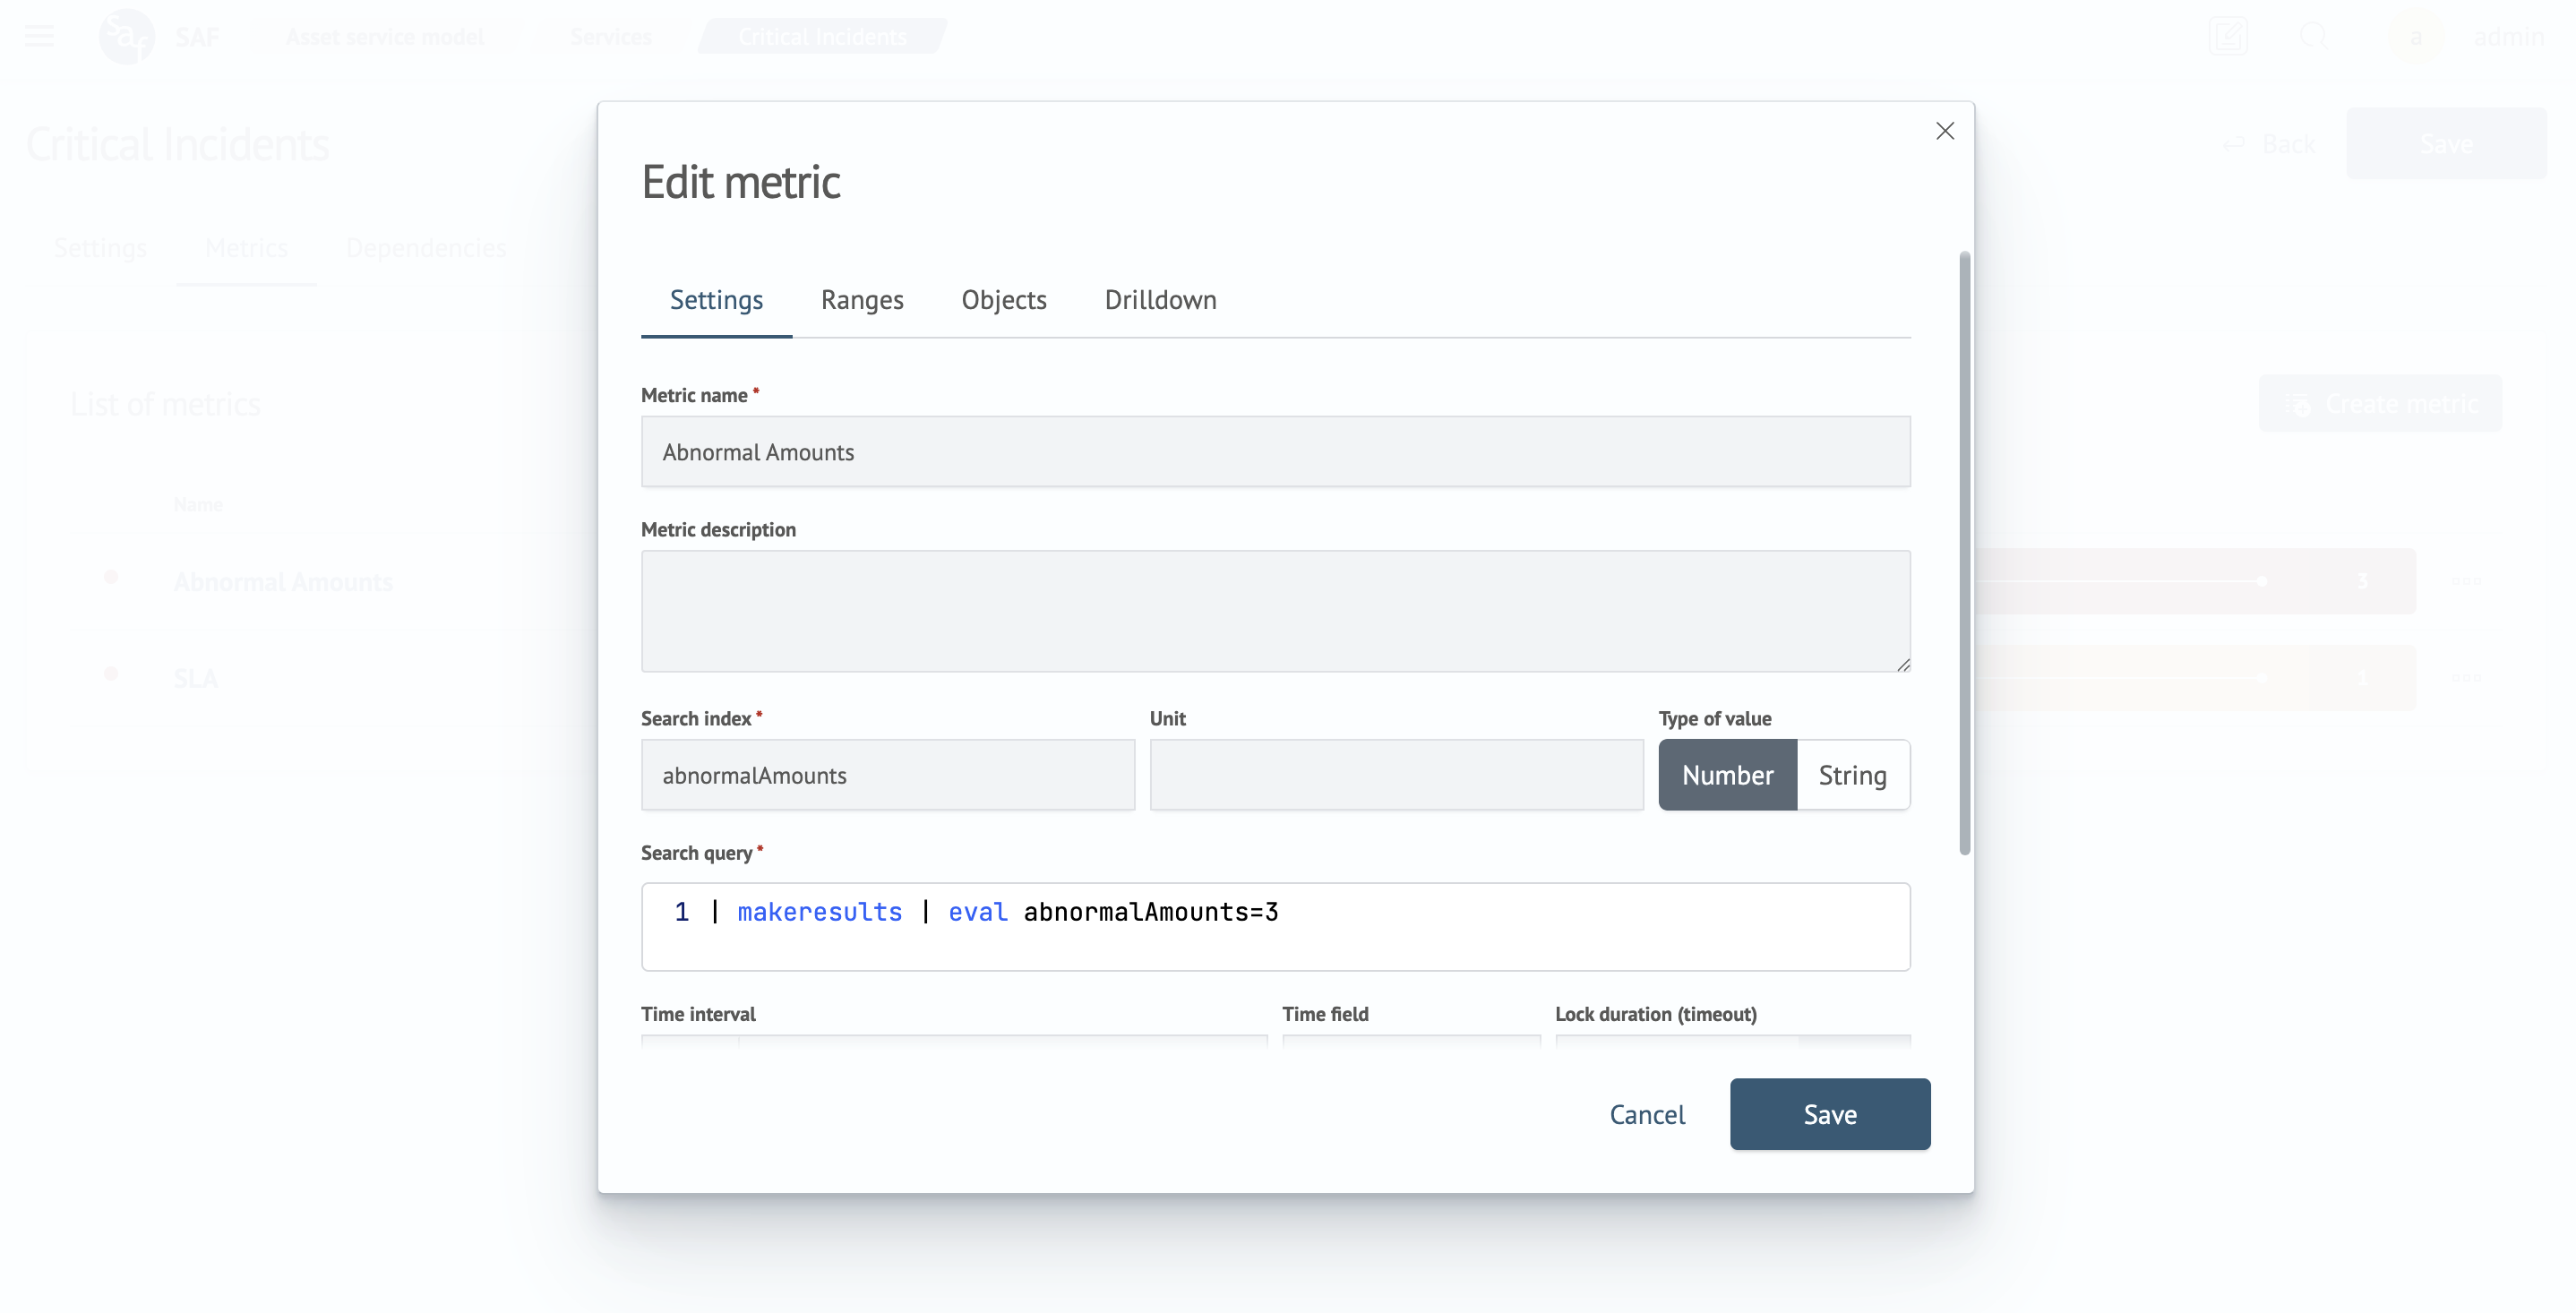
Task: Open the hamburger menu in top bar
Action: point(39,37)
